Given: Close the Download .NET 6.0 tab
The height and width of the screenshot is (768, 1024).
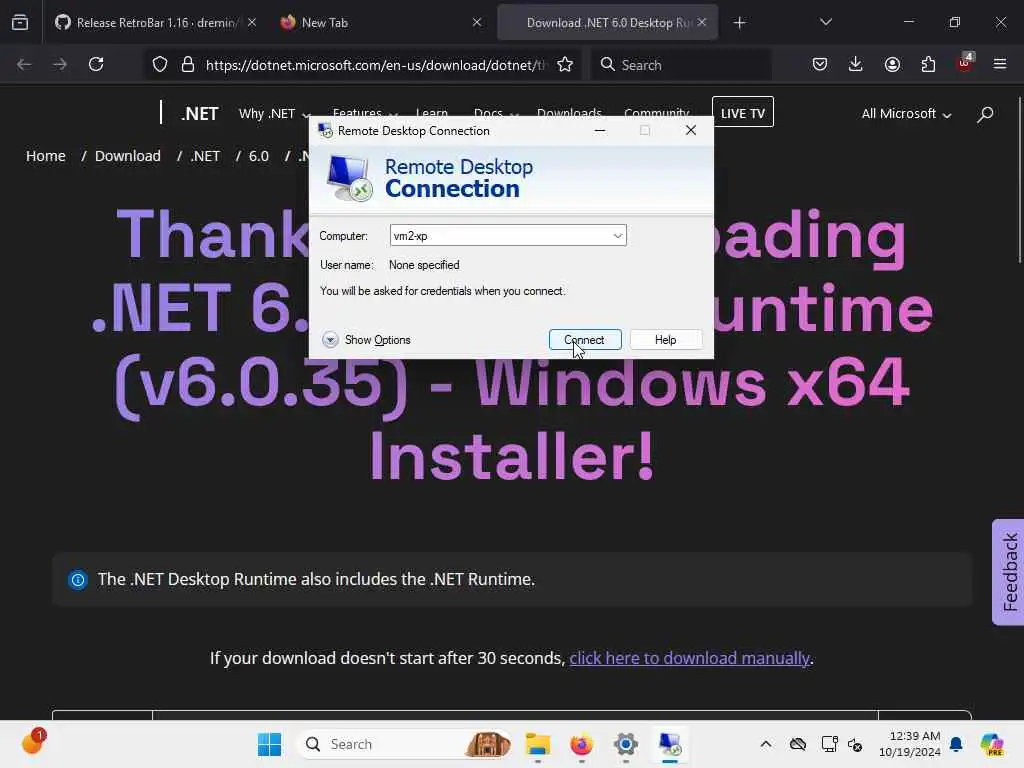Looking at the screenshot, I should 702,23.
